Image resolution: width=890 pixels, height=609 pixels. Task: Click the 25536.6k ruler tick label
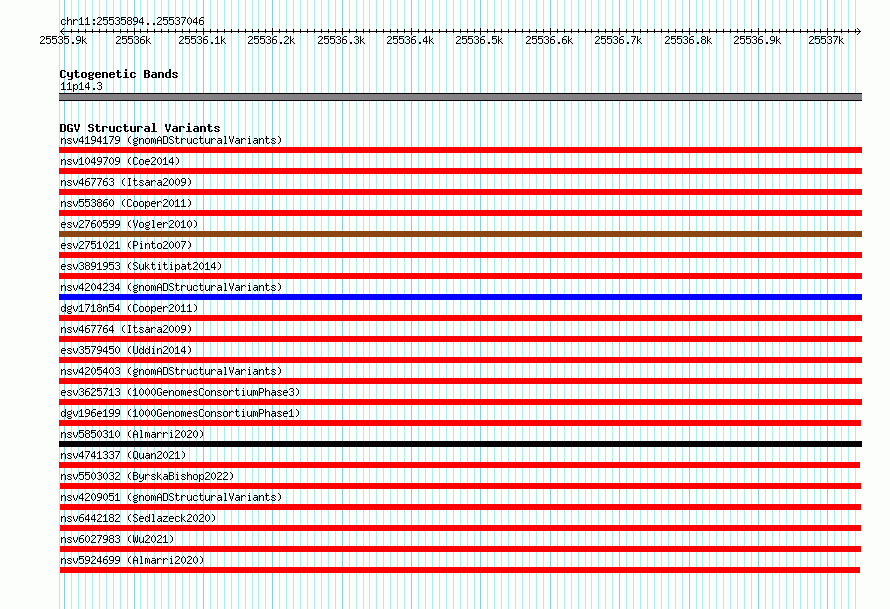coord(549,40)
